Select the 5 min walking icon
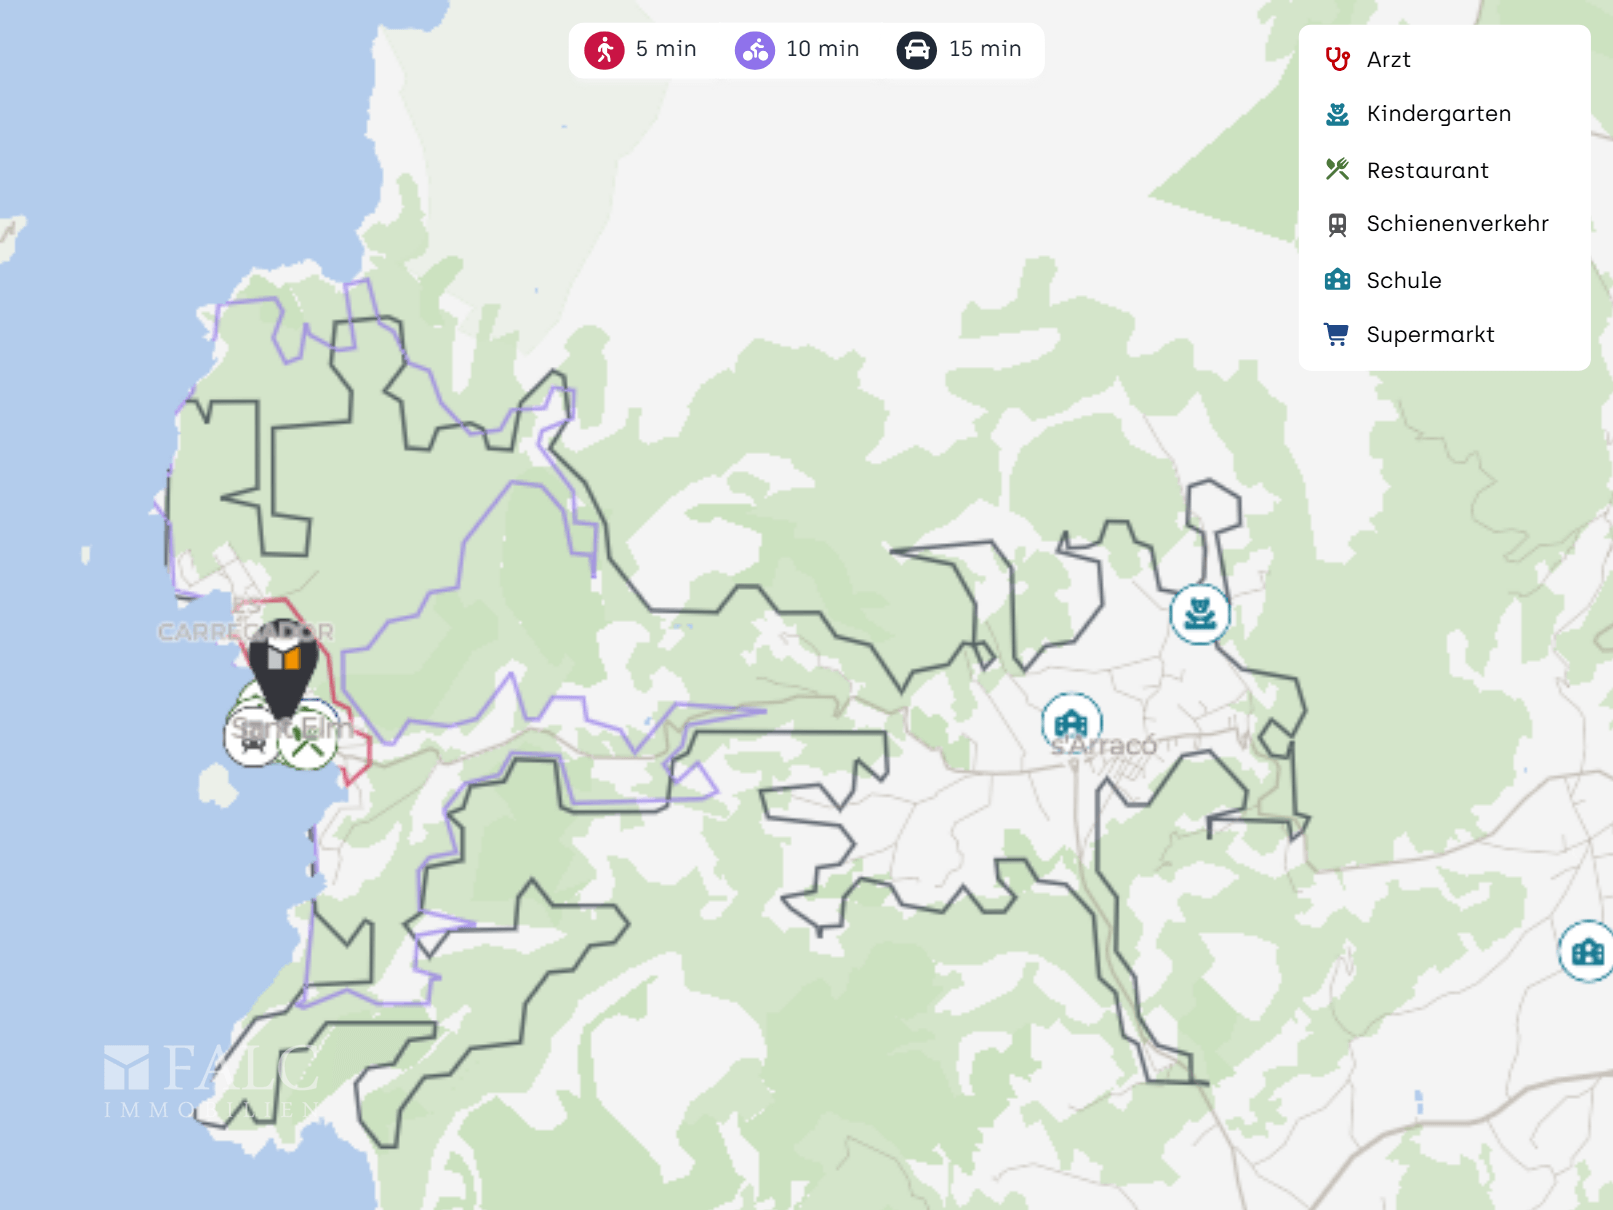 pos(604,50)
